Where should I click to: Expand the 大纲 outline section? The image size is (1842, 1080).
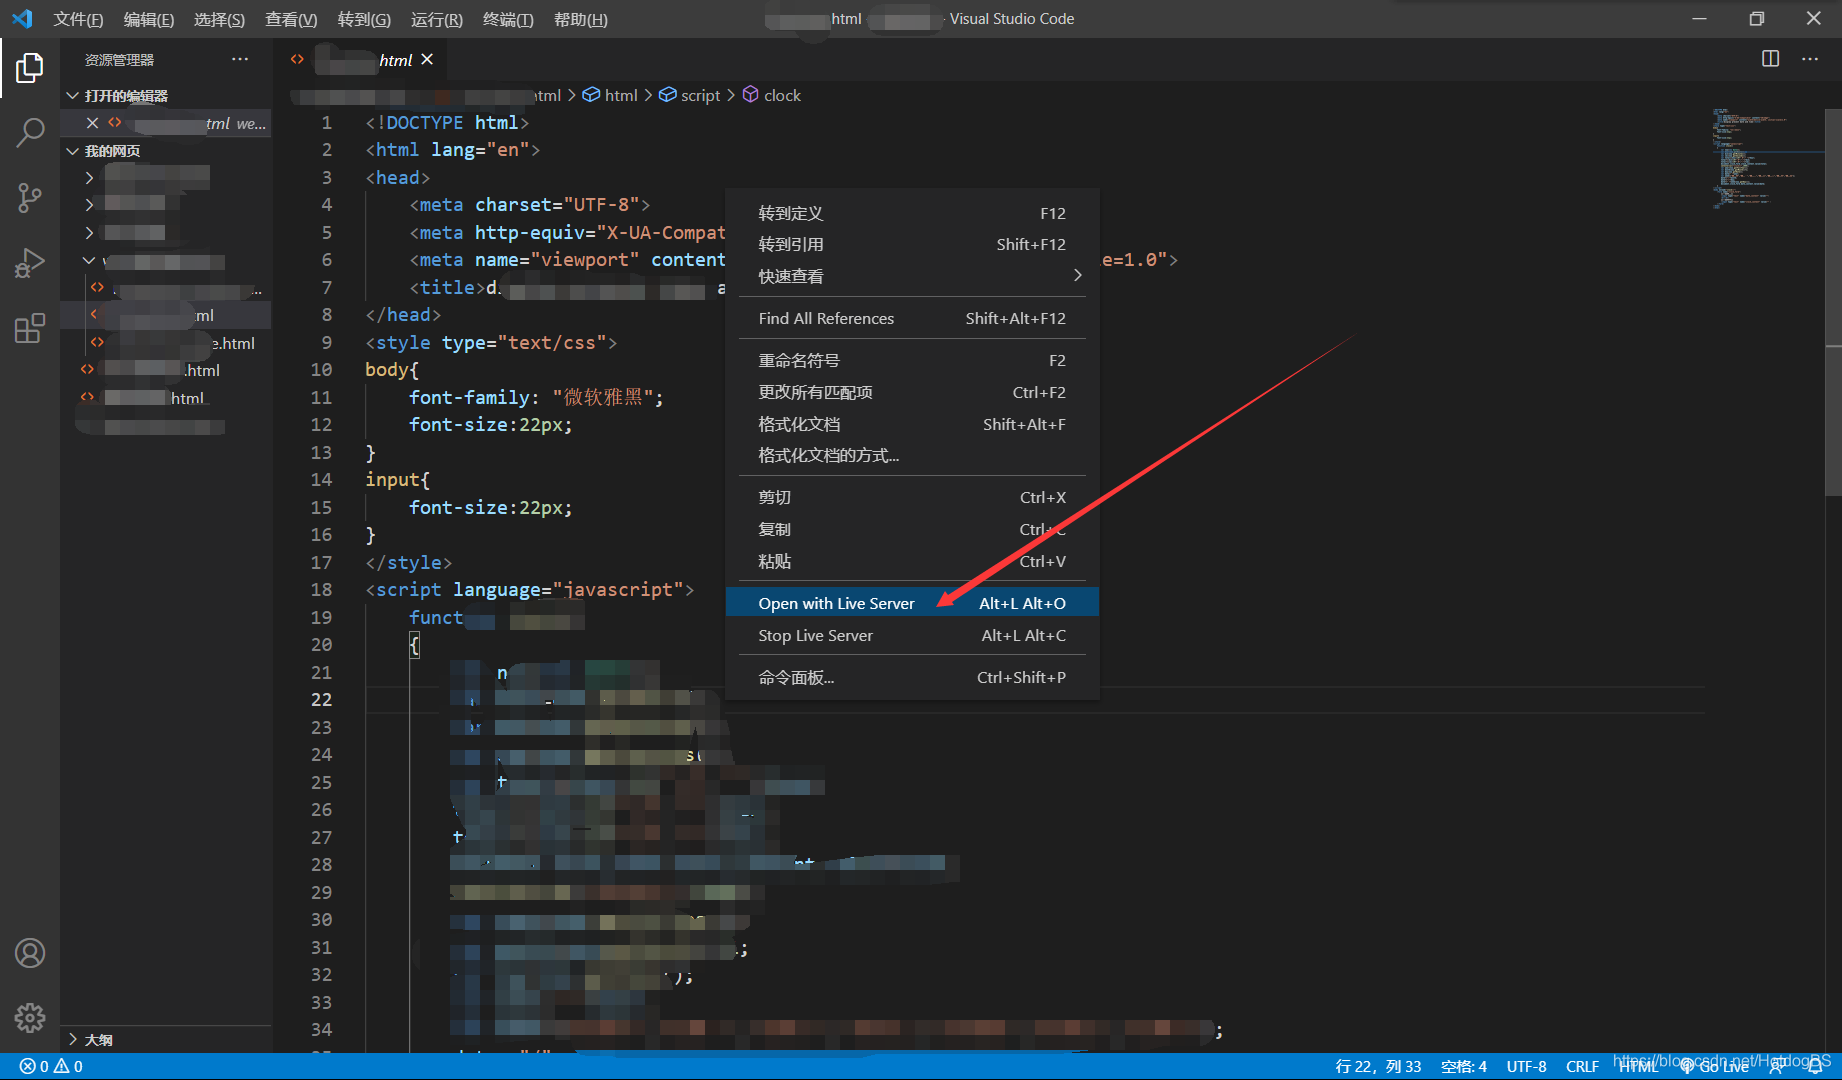(72, 1039)
